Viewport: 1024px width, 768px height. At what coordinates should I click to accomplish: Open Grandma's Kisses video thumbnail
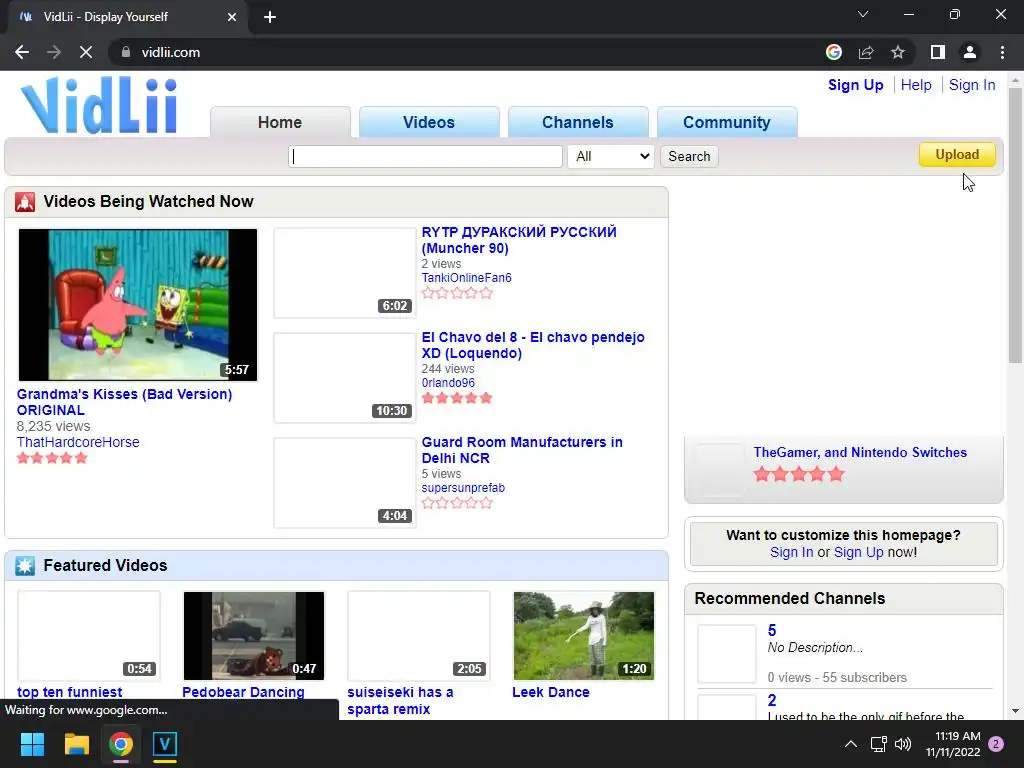point(138,305)
